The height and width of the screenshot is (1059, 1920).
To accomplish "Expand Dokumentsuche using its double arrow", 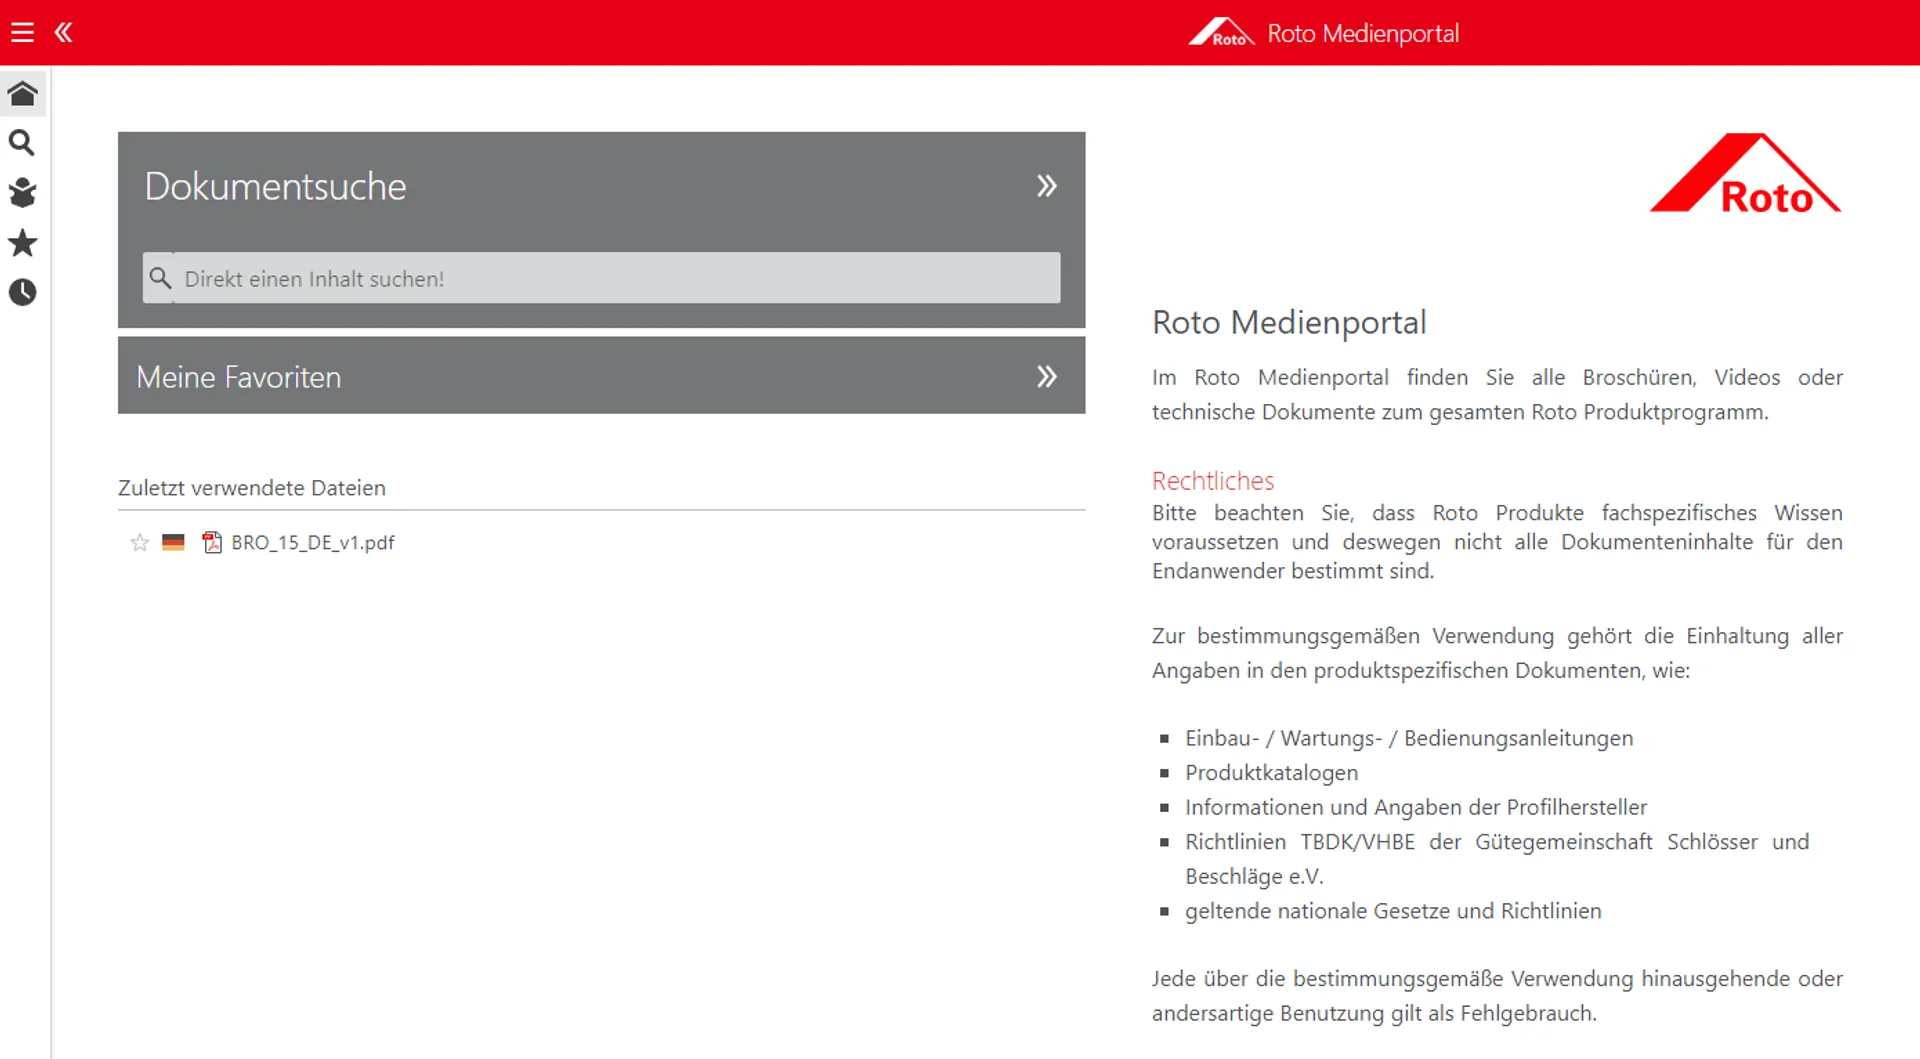I will coord(1046,186).
